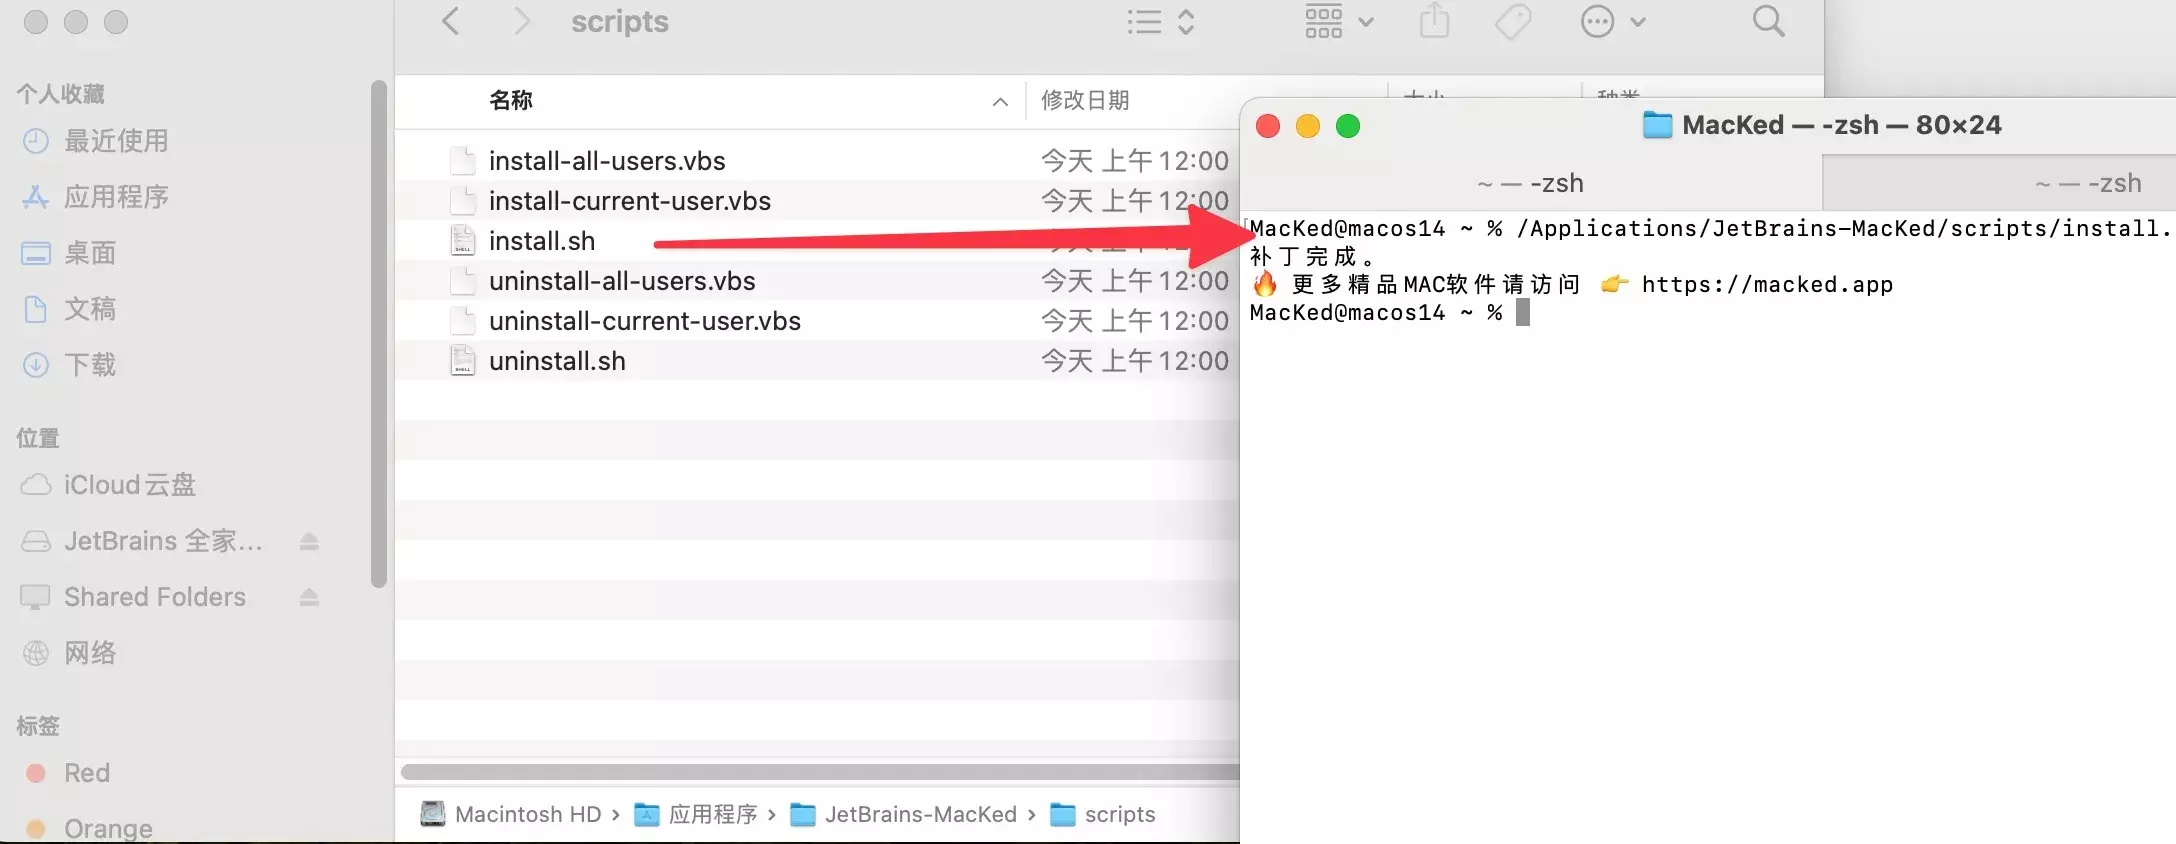Minimize the Terminal window
Image resolution: width=2176 pixels, height=844 pixels.
tap(1308, 126)
